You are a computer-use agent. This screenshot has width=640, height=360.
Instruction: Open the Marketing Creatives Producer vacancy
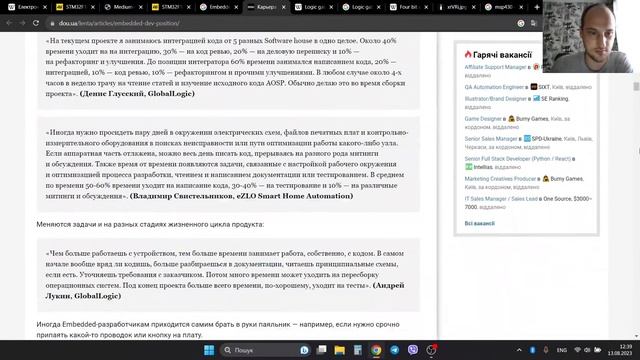tap(500, 179)
